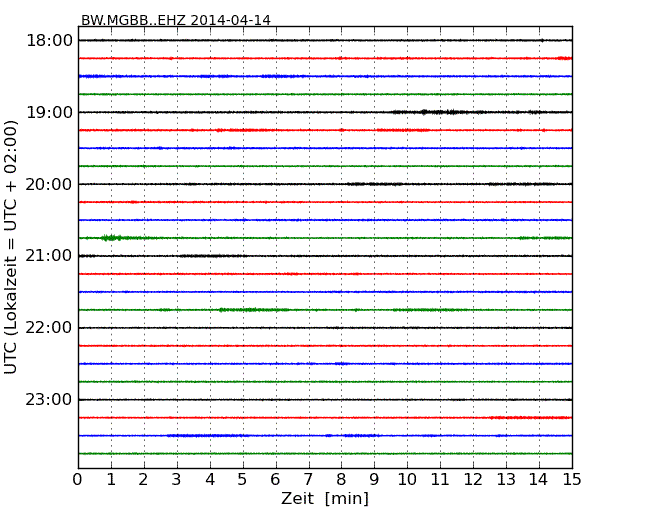Click the 22:00 time label
650x520 pixels.
tap(49, 328)
